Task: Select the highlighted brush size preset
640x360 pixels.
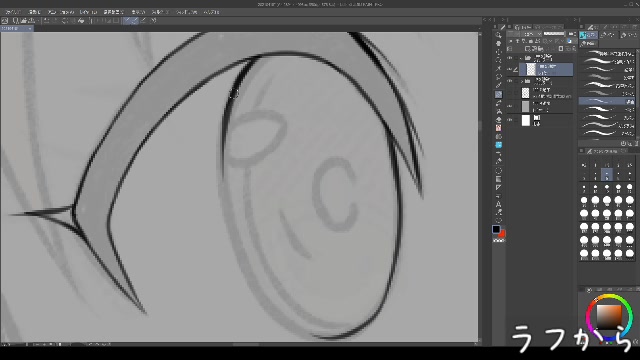Action: point(607,175)
